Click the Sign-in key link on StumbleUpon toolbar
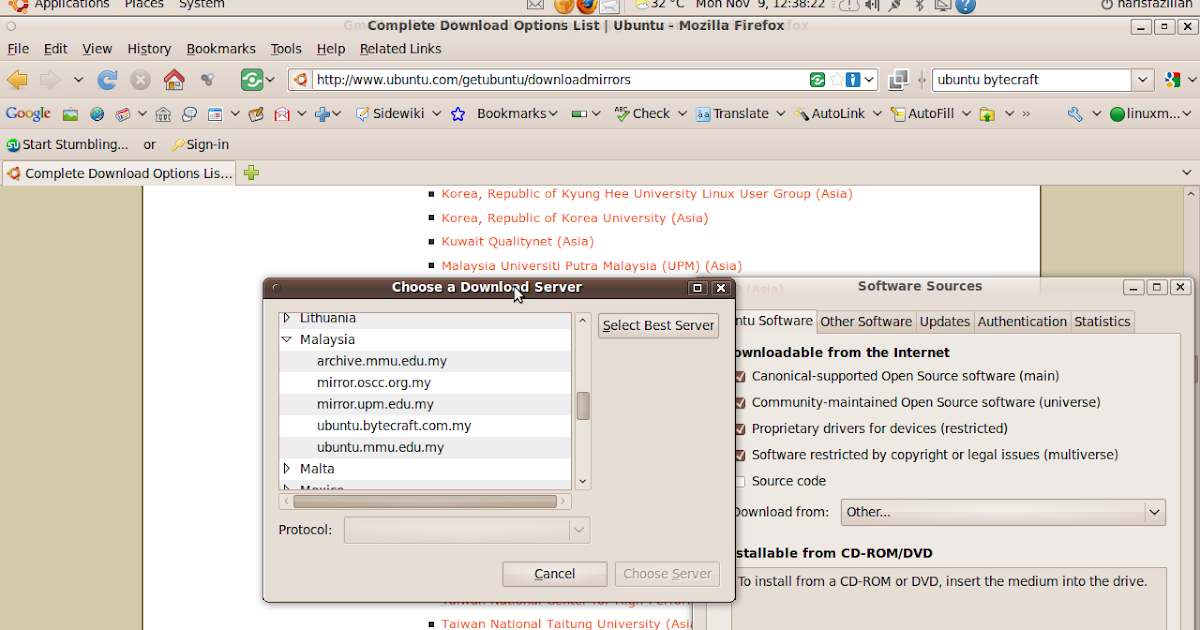 click(200, 145)
